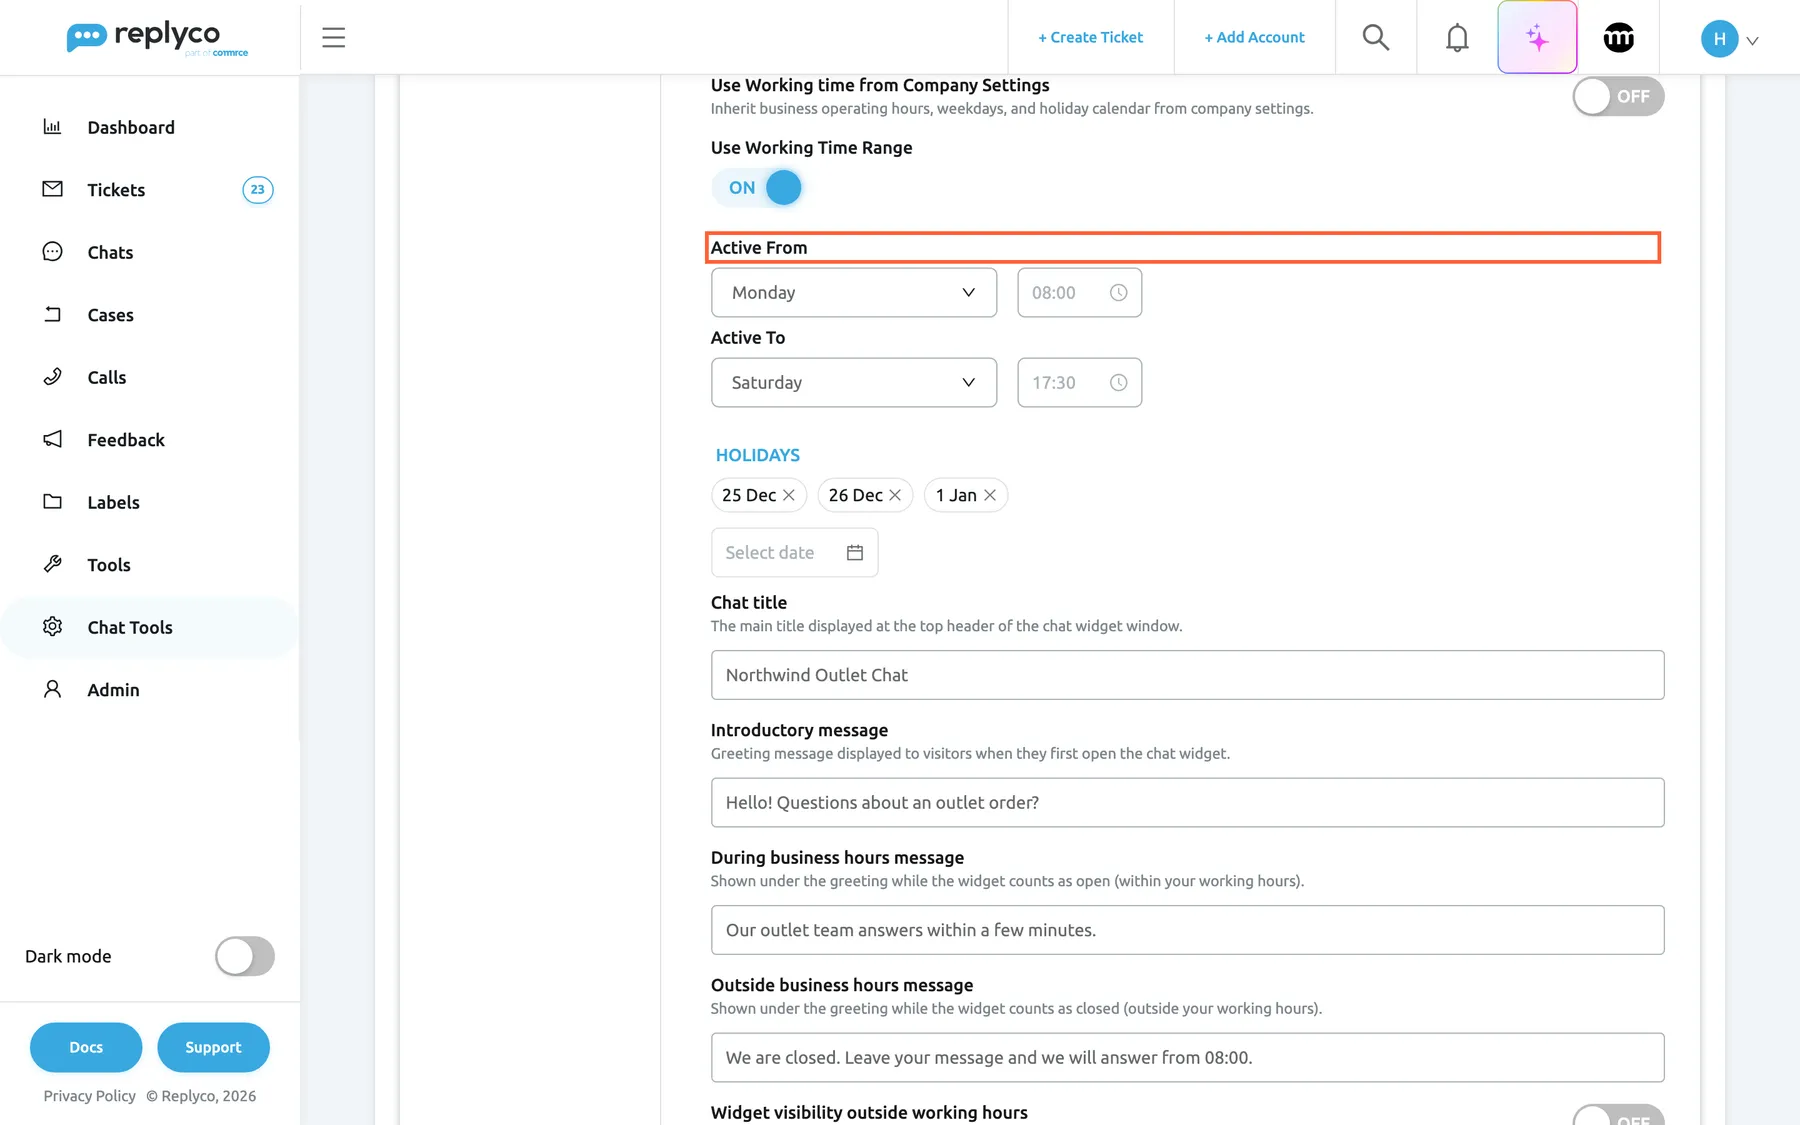The width and height of the screenshot is (1800, 1125).
Task: Toggle the hamburger sidebar menu icon
Action: 333,37
